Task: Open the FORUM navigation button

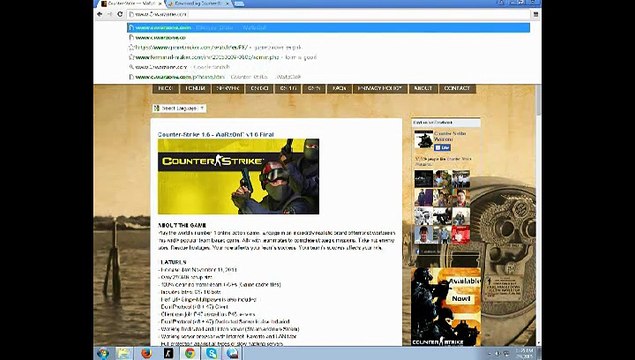Action: point(195,89)
